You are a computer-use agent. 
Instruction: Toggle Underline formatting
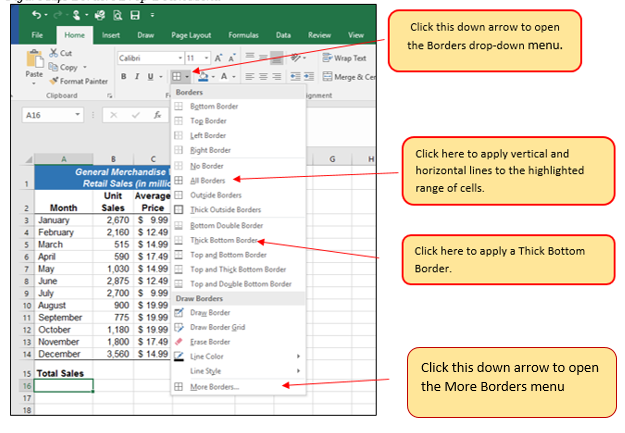coord(150,76)
